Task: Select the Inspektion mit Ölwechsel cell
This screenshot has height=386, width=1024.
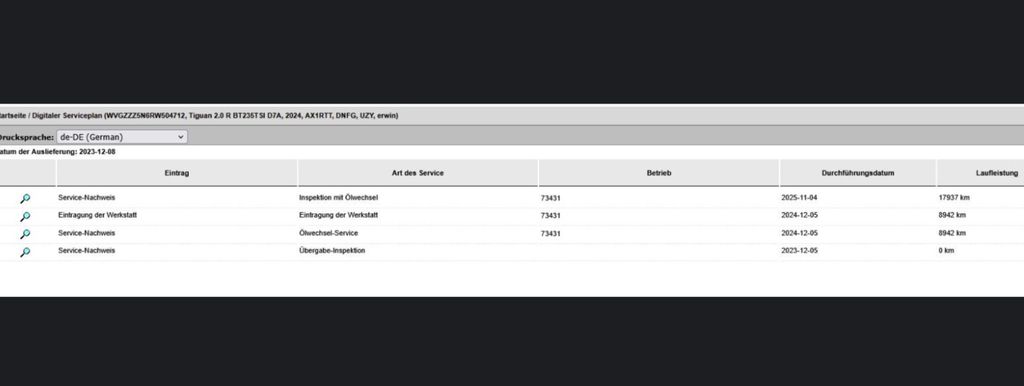Action: (338, 197)
